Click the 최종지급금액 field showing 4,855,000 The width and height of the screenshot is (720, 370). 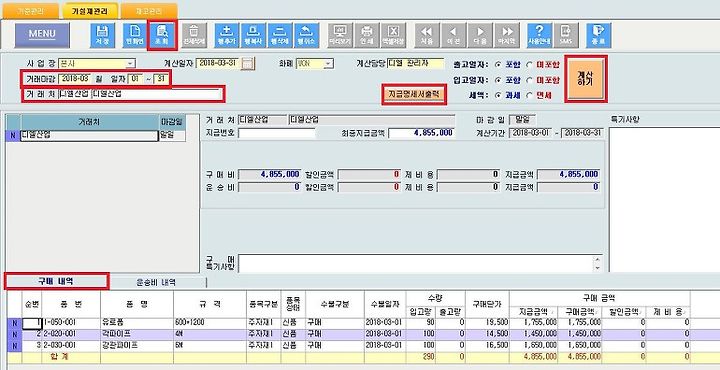pos(422,133)
